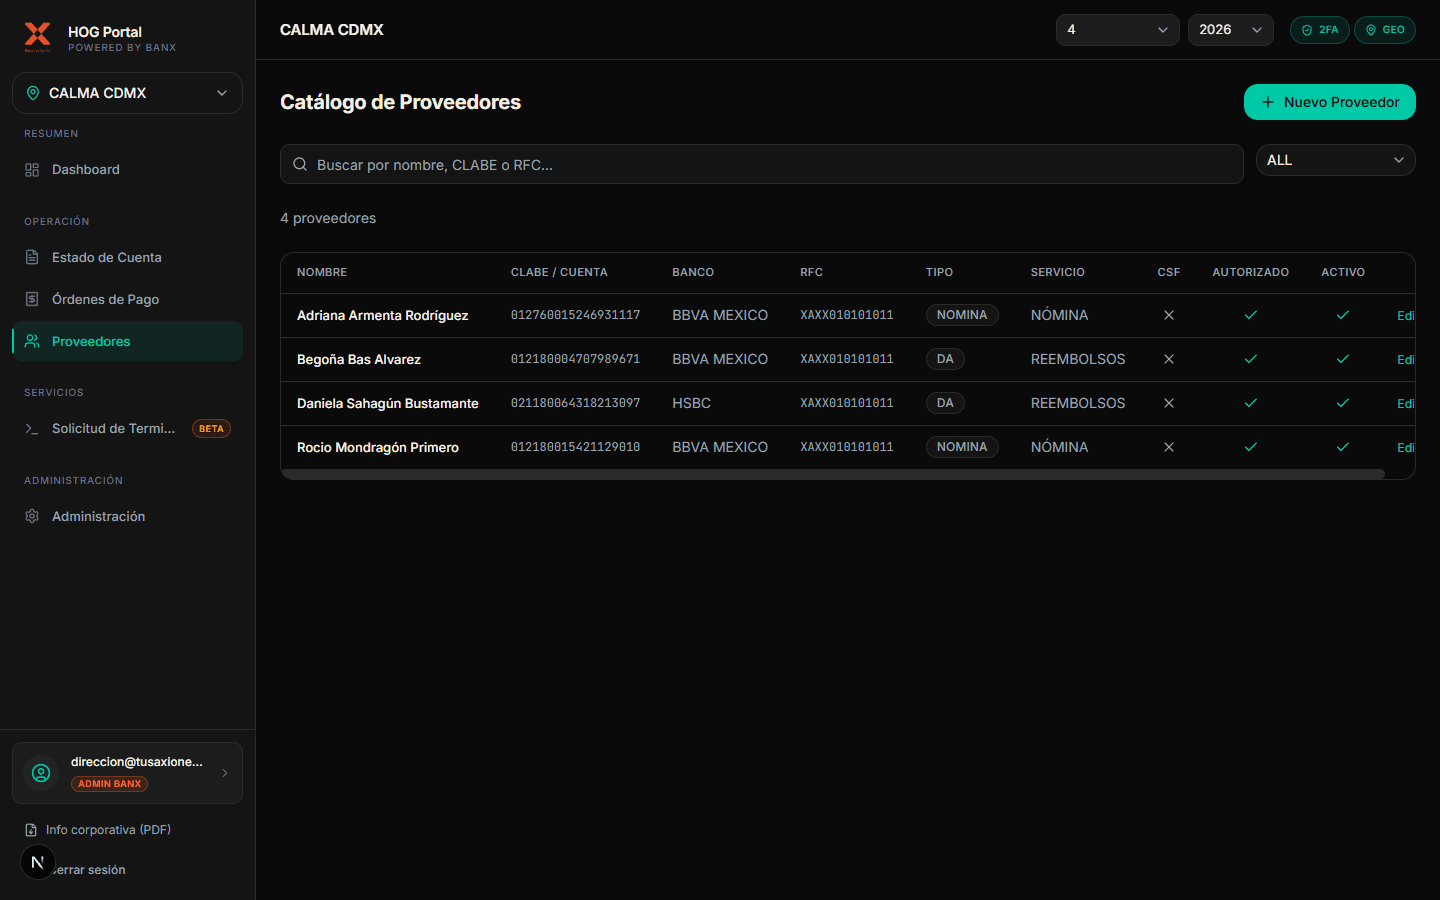This screenshot has height=900, width=1440.
Task: Open the month dropdown showing 4
Action: click(1117, 30)
